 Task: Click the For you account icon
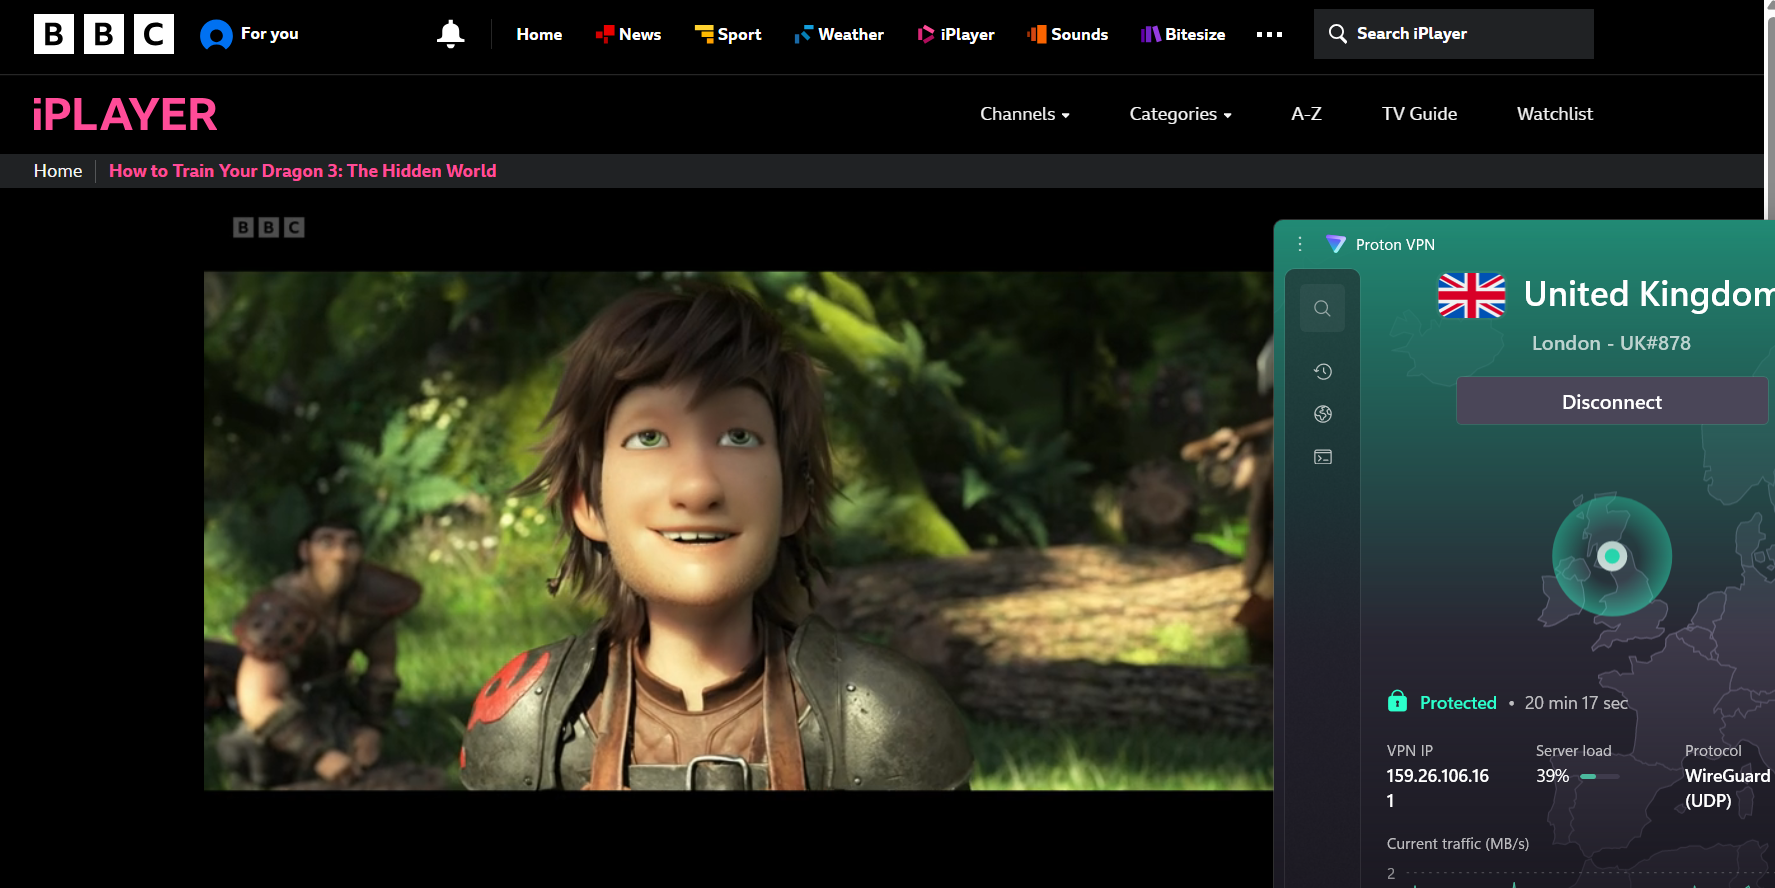pyautogui.click(x=216, y=35)
